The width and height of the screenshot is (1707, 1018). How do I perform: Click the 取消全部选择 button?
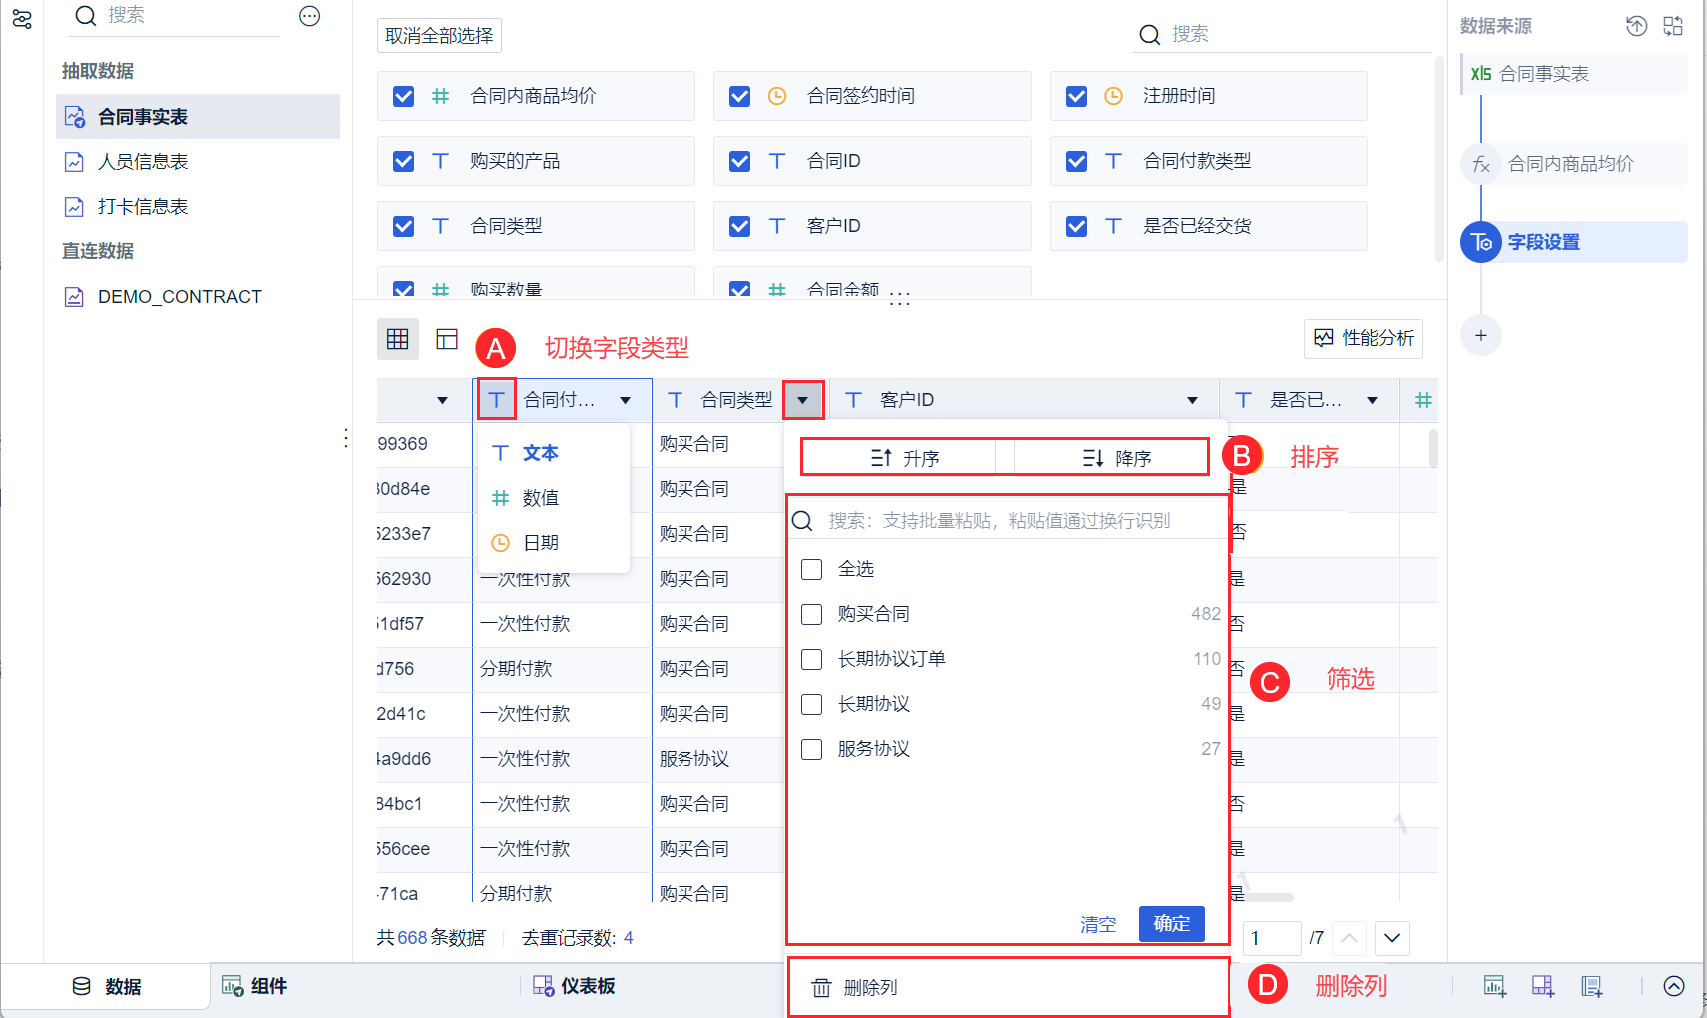[x=439, y=36]
